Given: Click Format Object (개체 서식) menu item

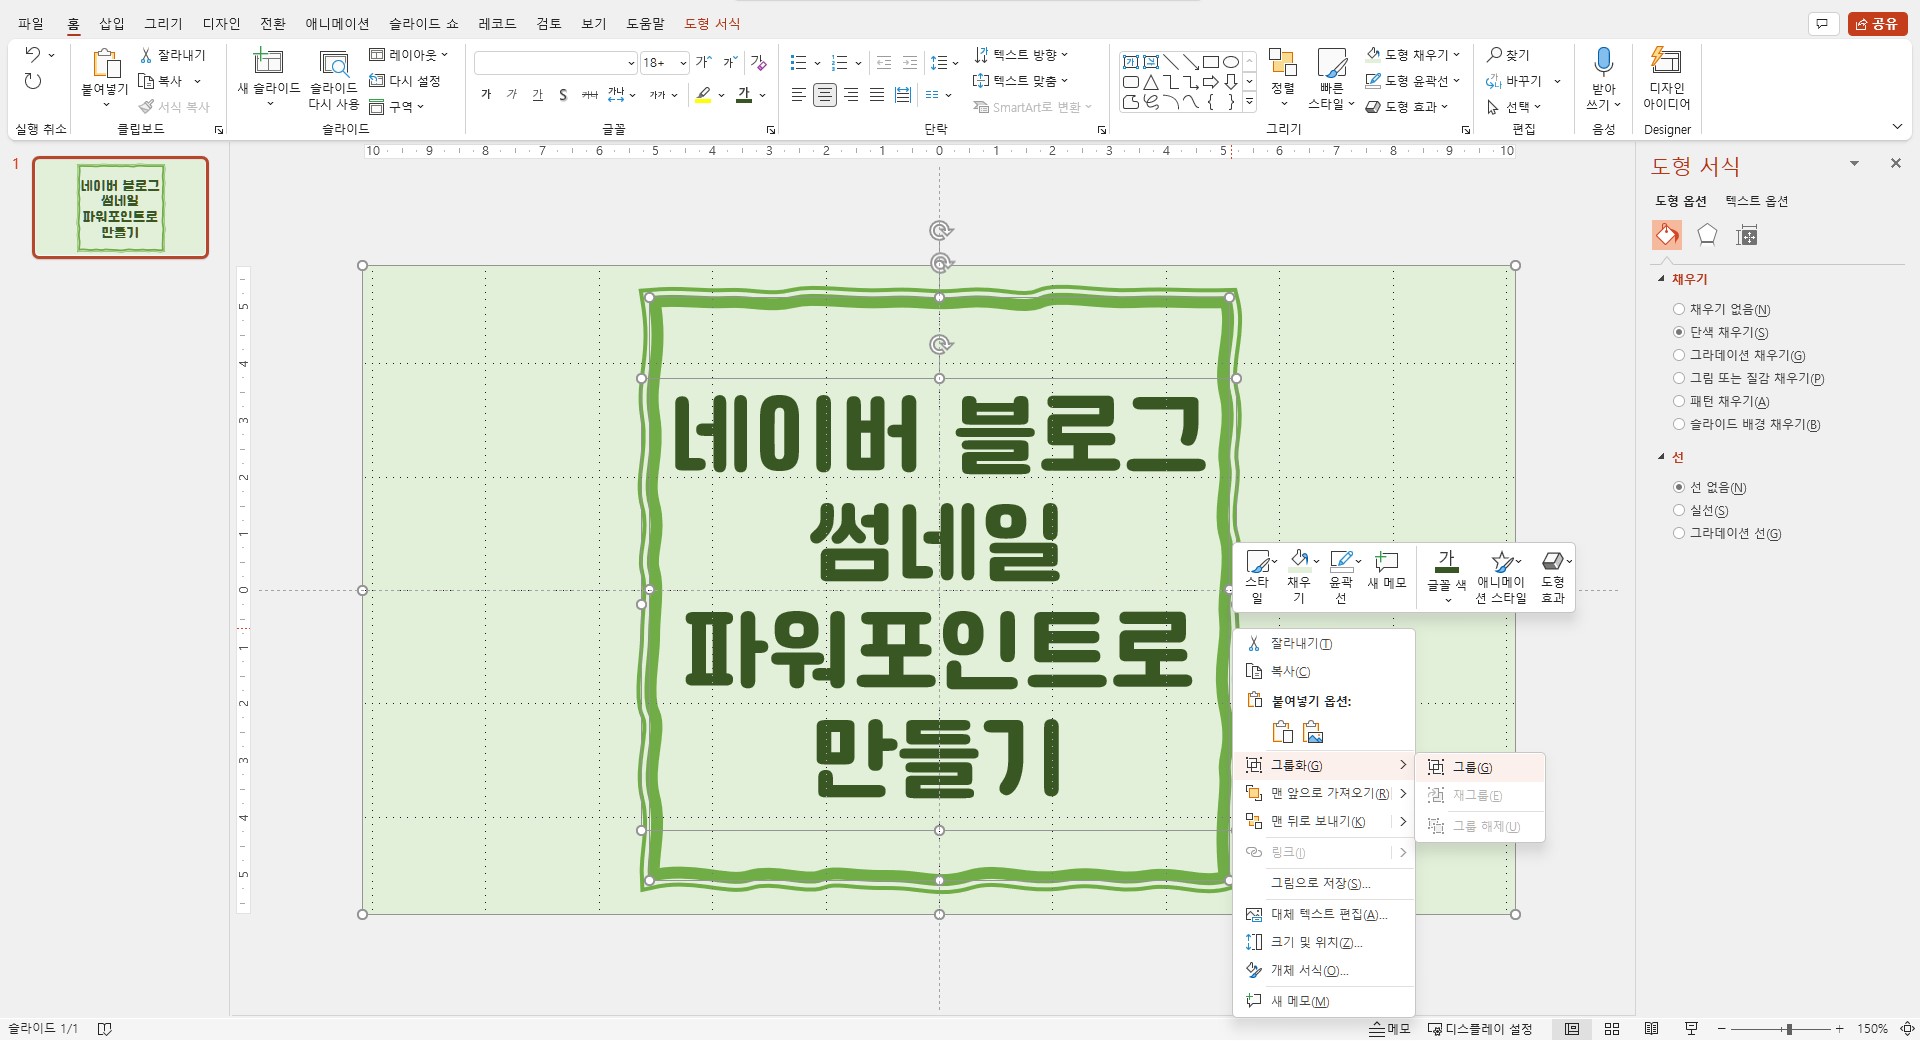Looking at the screenshot, I should [1324, 970].
